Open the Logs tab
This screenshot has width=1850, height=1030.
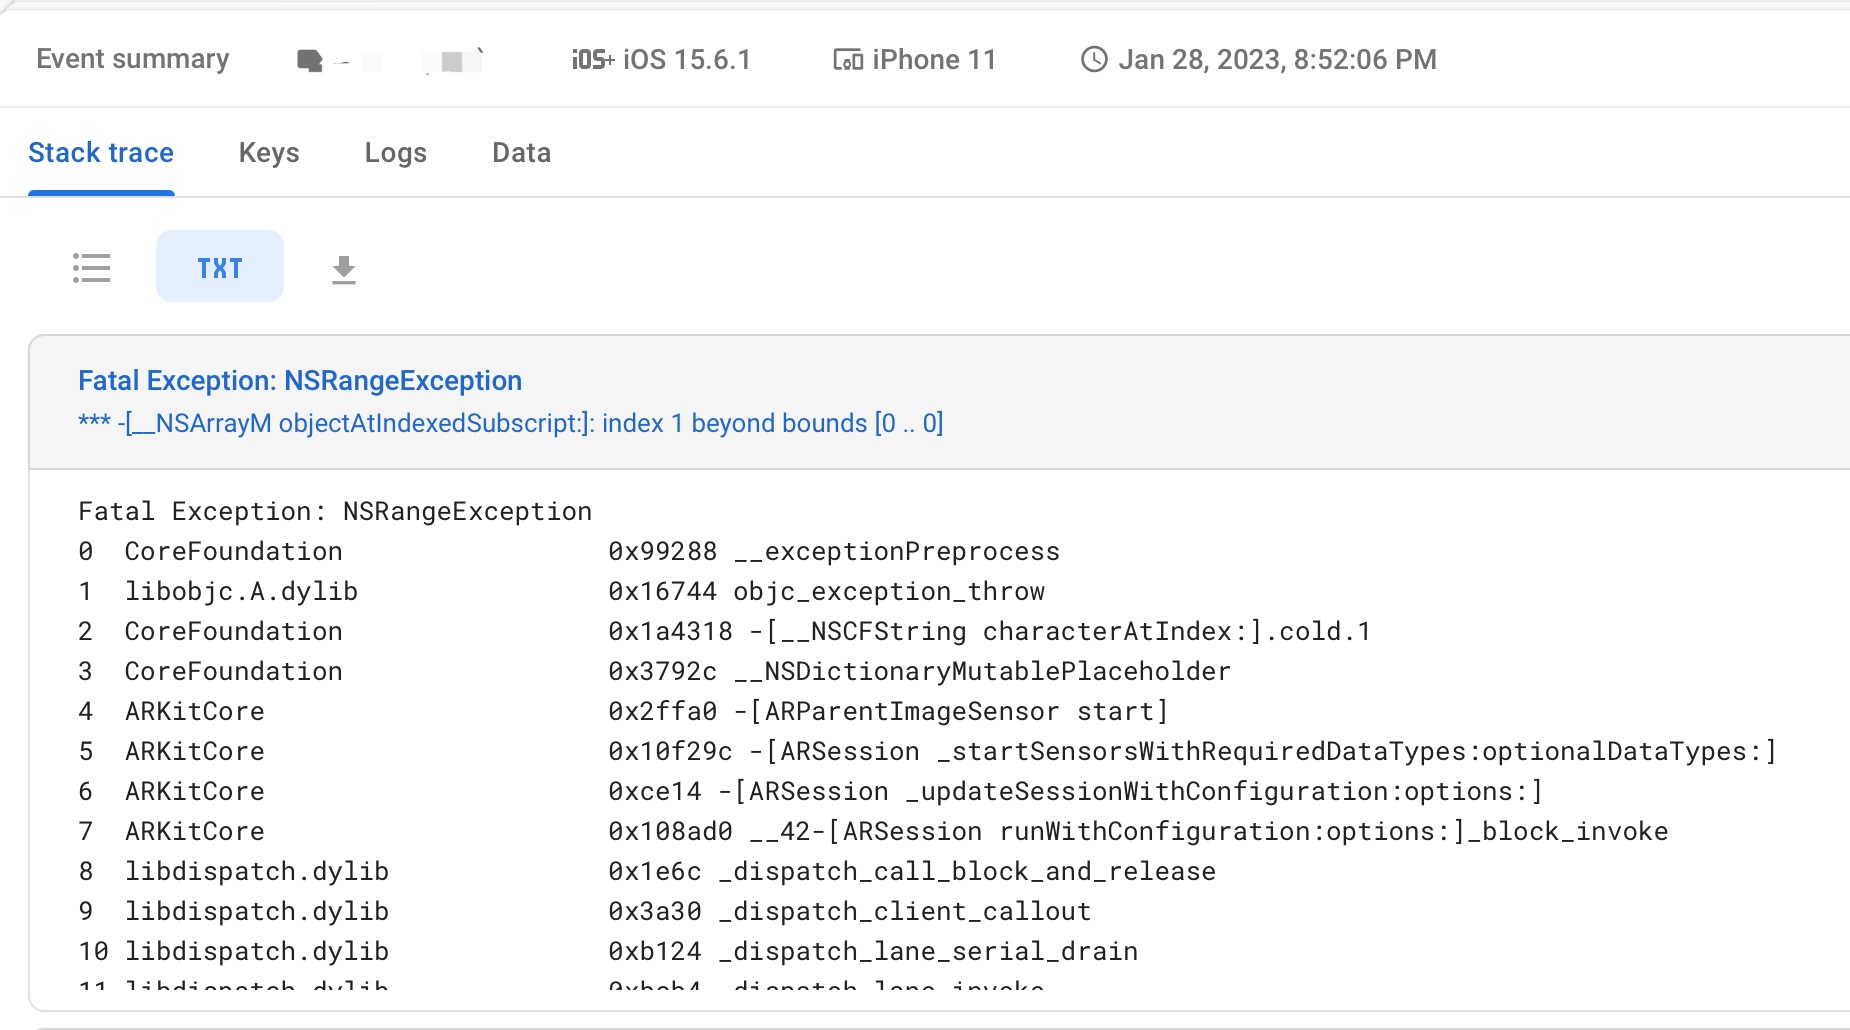point(395,153)
